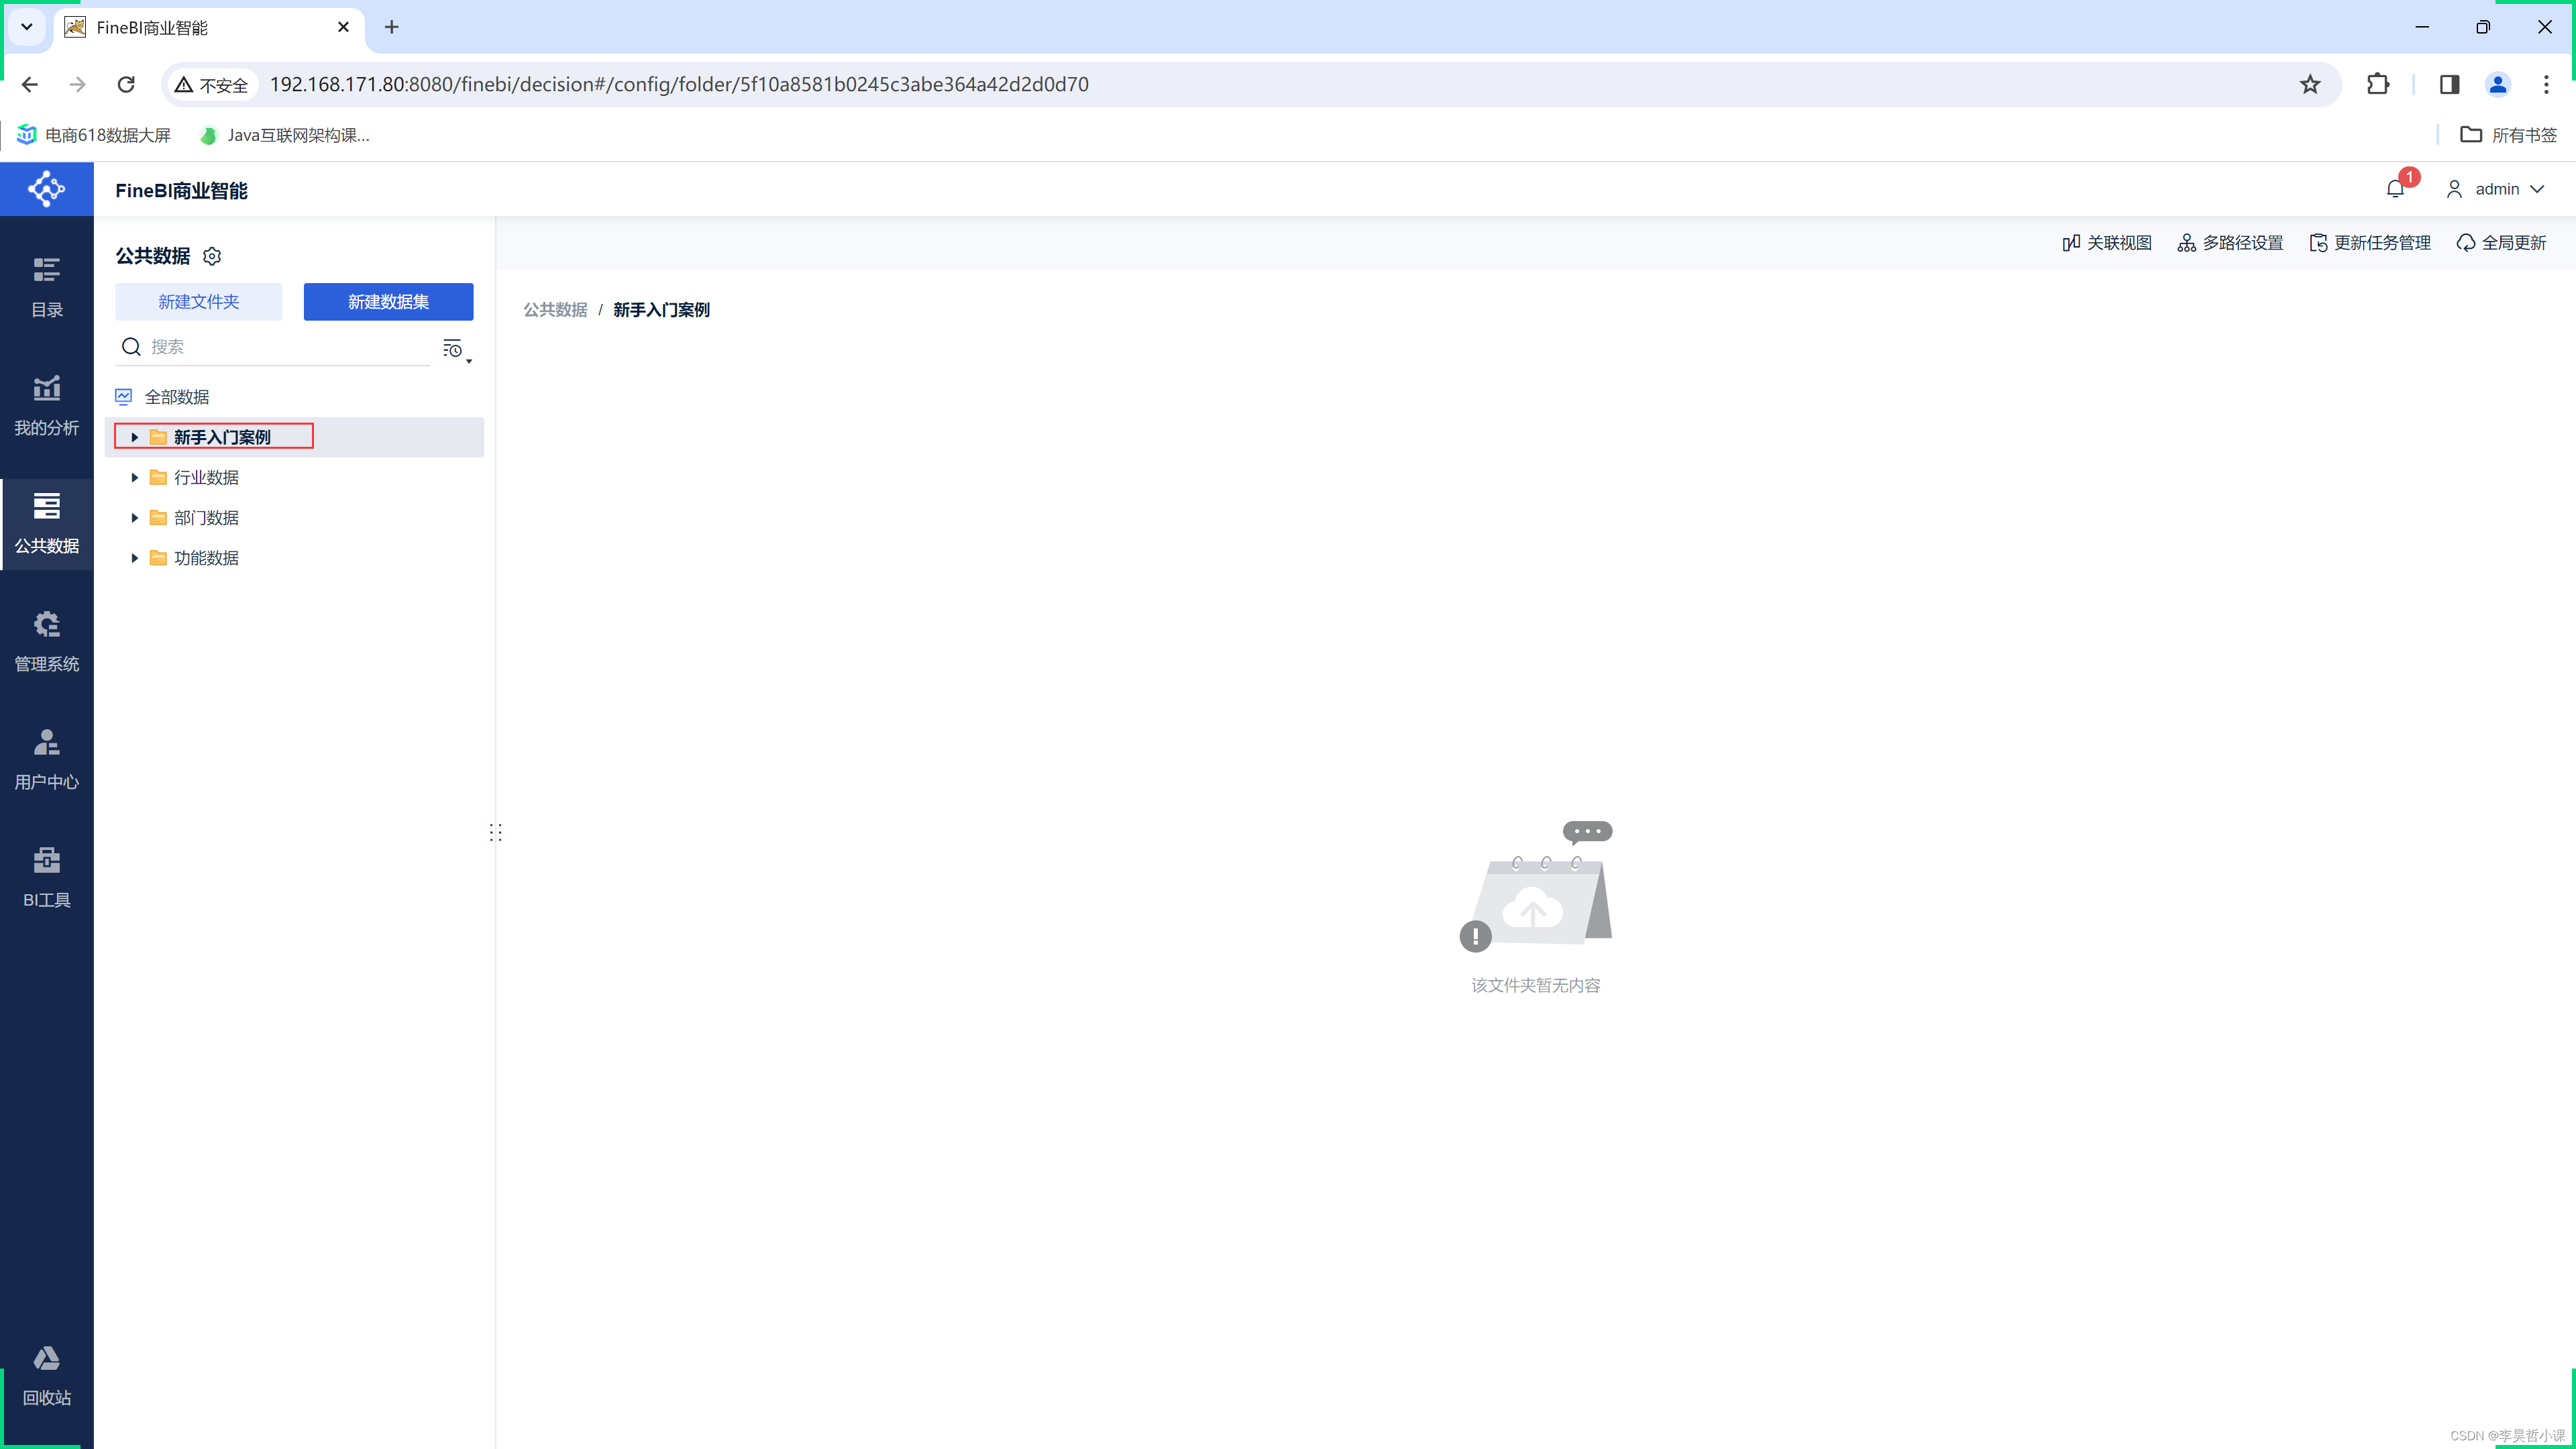This screenshot has height=1449, width=2576.
Task: Click the search input field
Action: pos(283,347)
